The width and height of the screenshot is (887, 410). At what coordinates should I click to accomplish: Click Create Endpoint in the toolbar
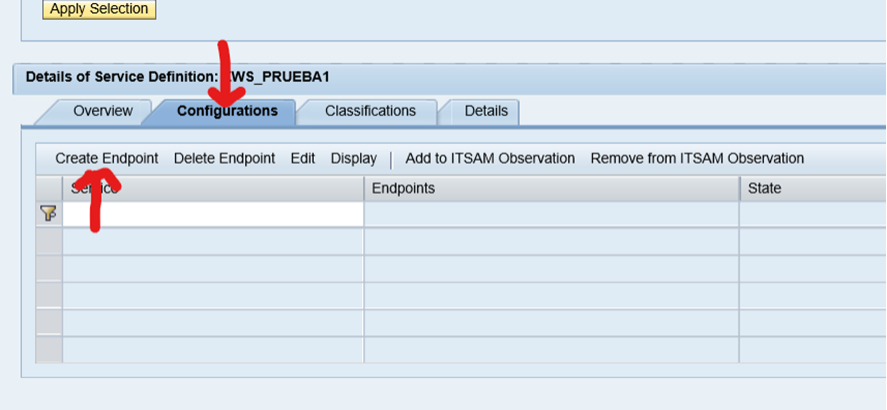[107, 158]
